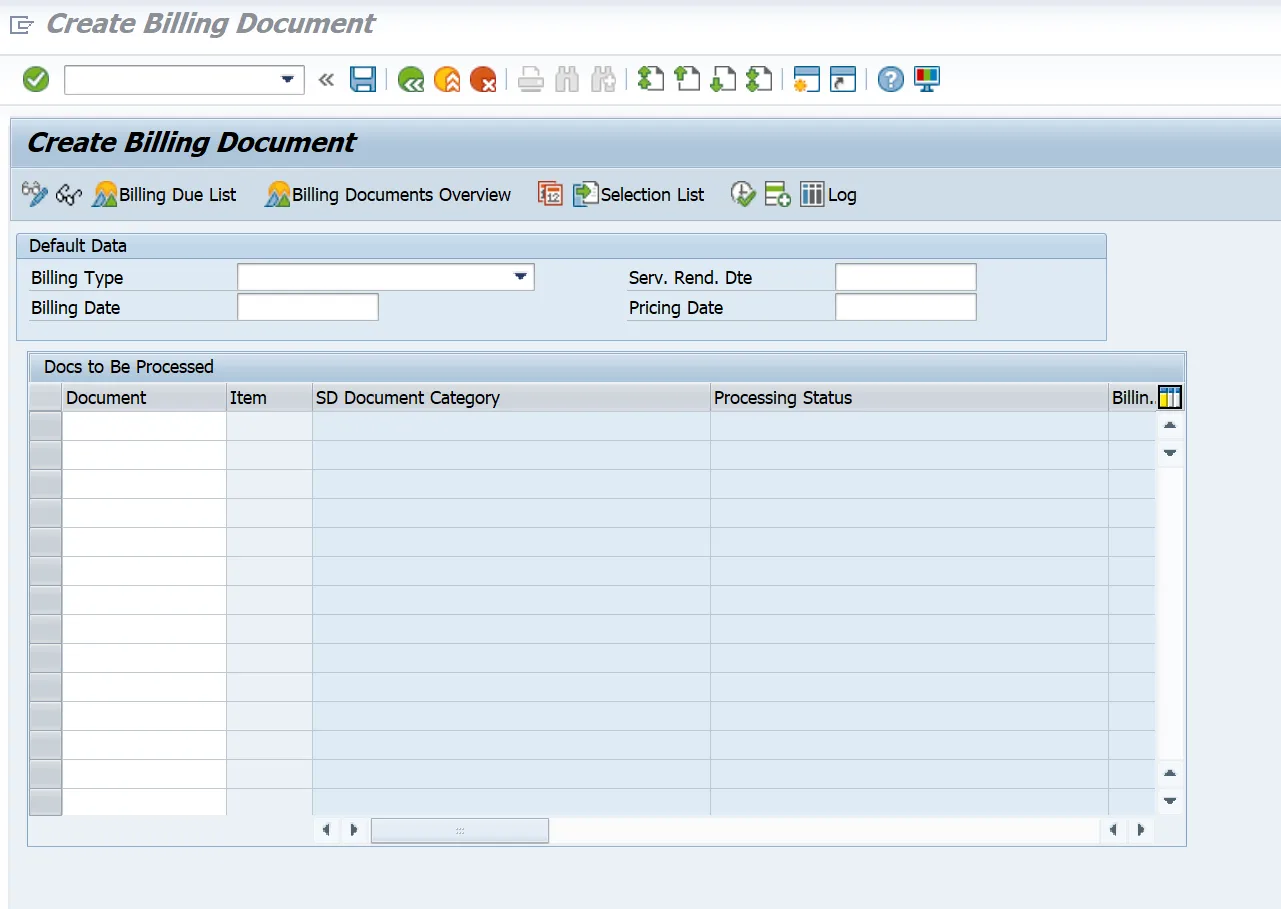The height and width of the screenshot is (909, 1281).
Task: Click the horizontal scrollbar thumb under table
Action: pyautogui.click(x=460, y=831)
